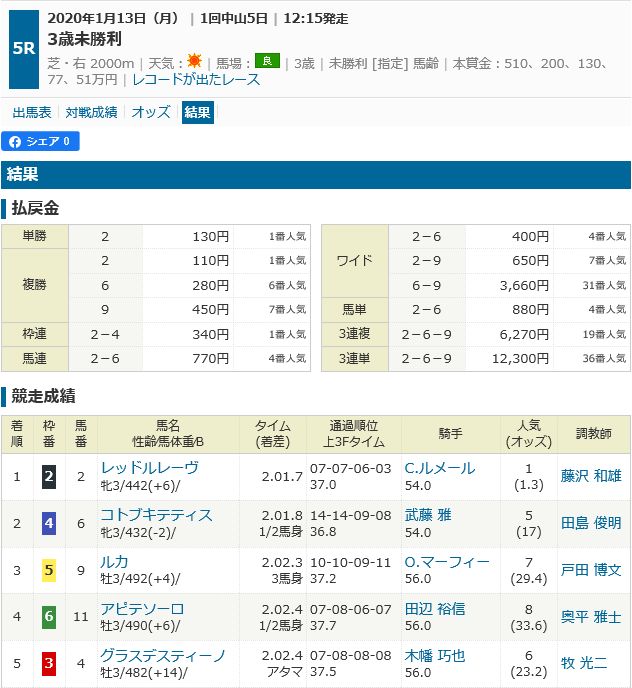Open the 出馬表 tab
632x688 pixels.
32,112
